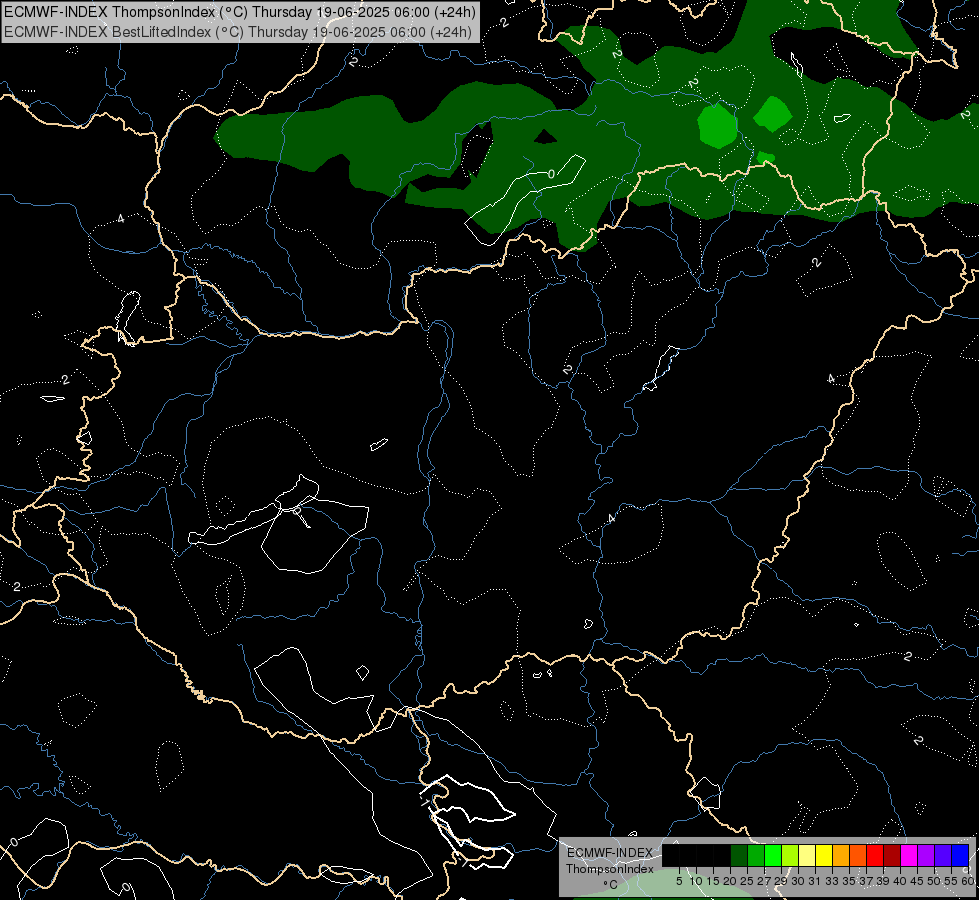Click the orange 33-35 legend swatch

(841, 856)
